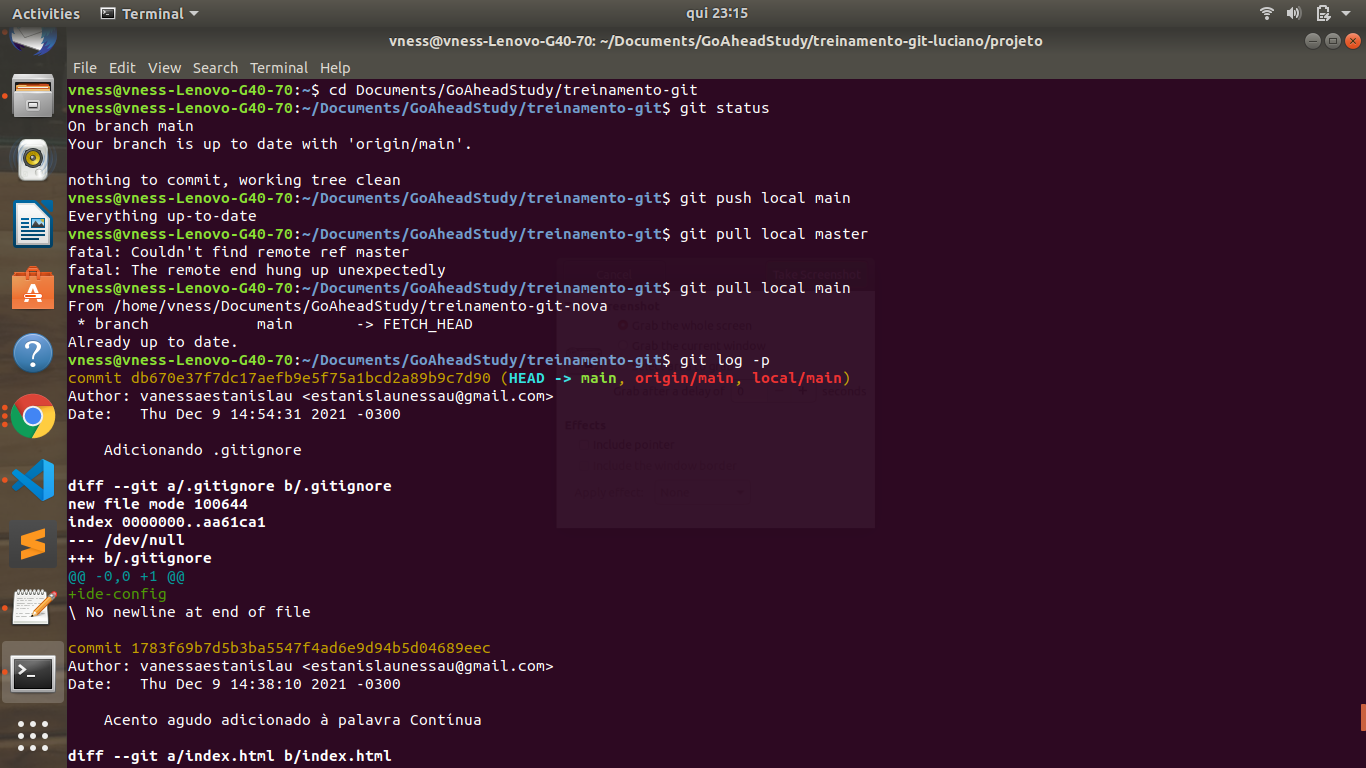The height and width of the screenshot is (768, 1366).
Task: Click 'Everything up-to-date' output line
Action: [162, 216]
